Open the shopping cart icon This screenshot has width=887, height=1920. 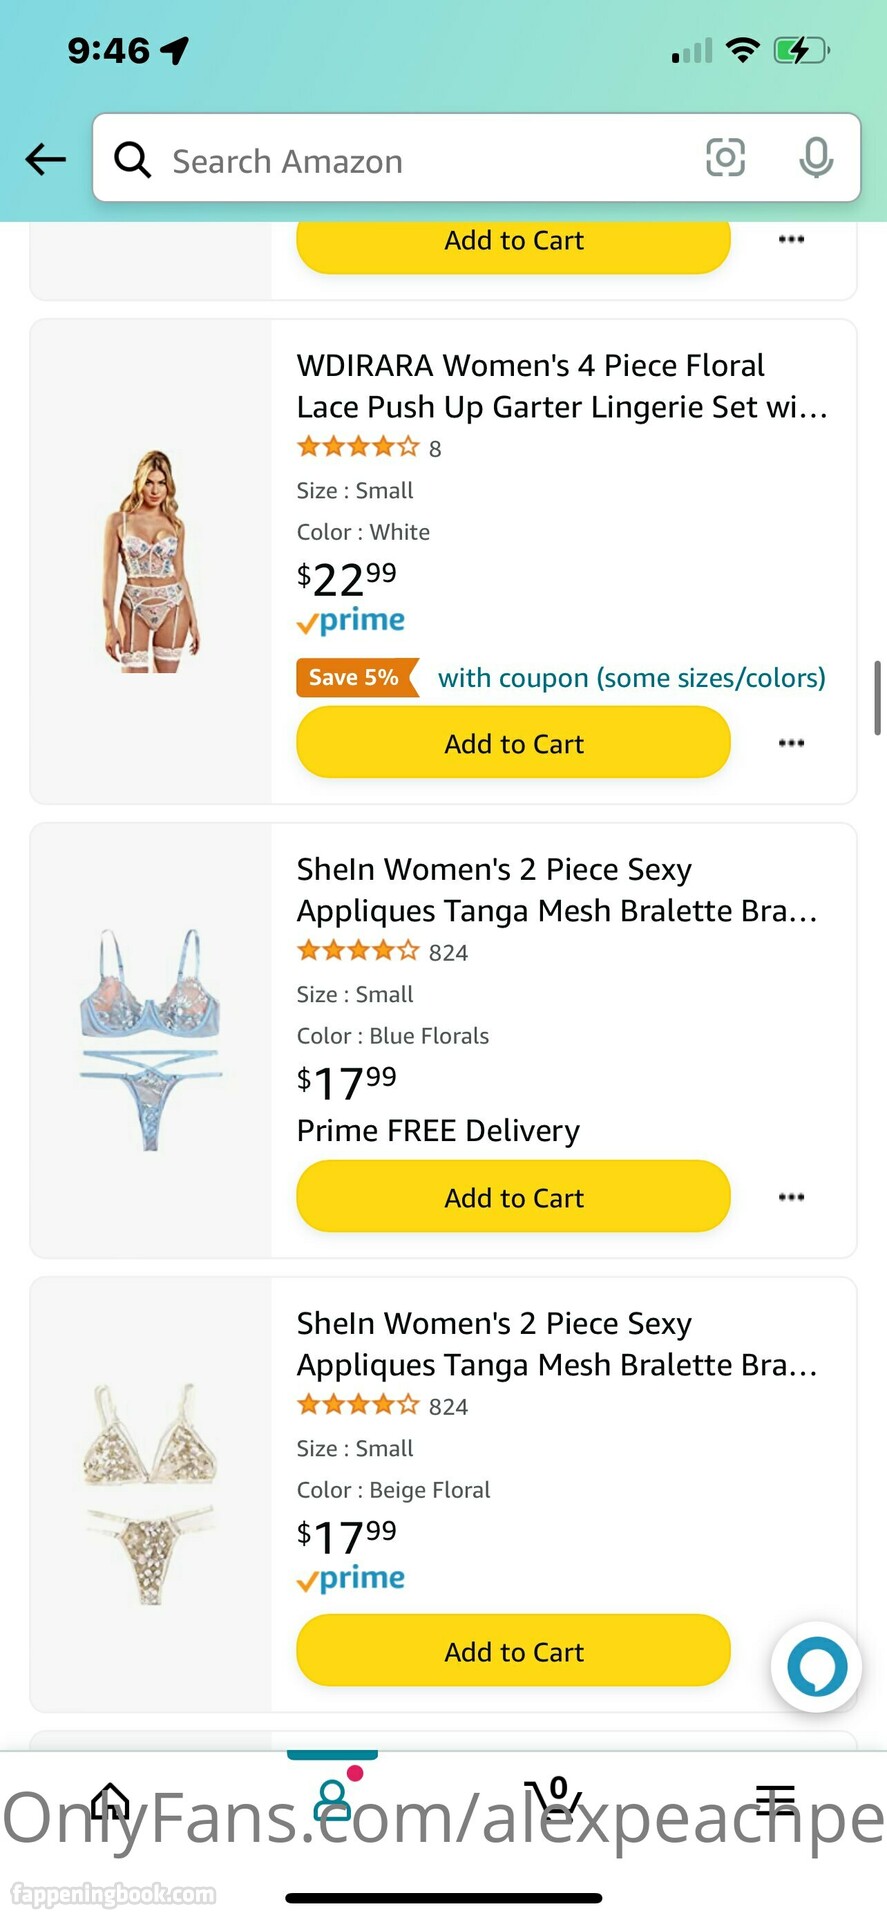[553, 1798]
